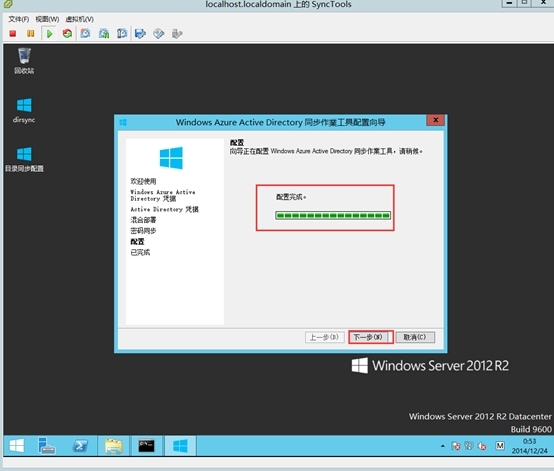Screen dimensions: 554x471
Task: Open the clock showing 0:53 2014/12/24
Action: coord(529,446)
